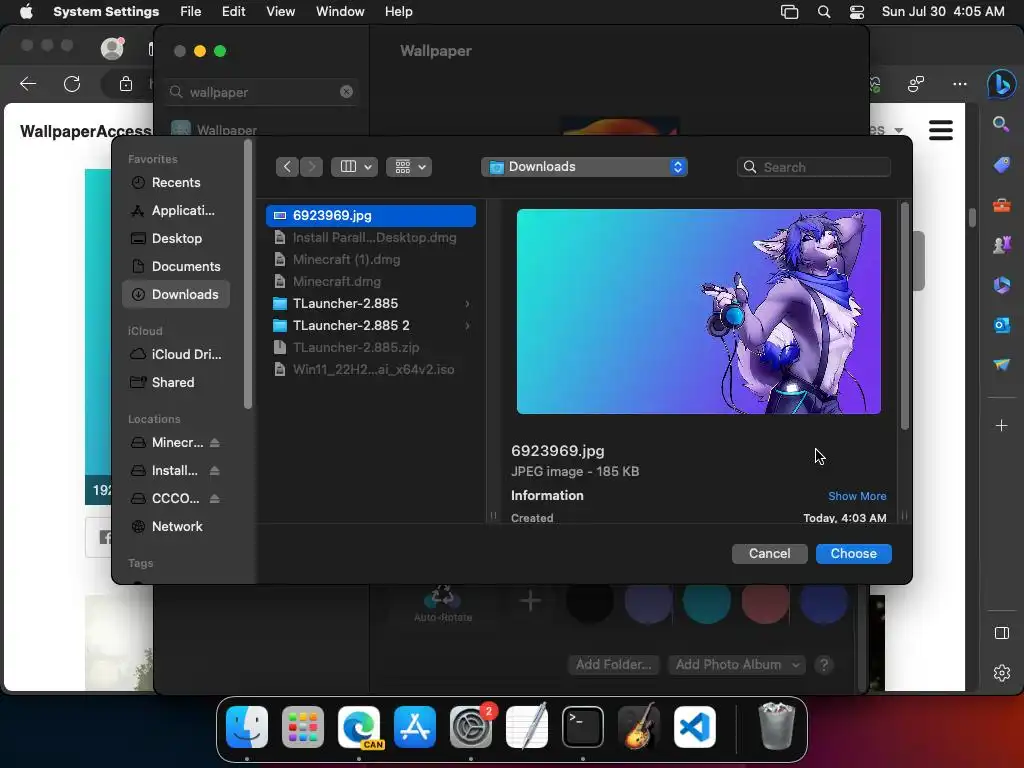The width and height of the screenshot is (1024, 768).
Task: Open Edge sidebar search icon
Action: pyautogui.click(x=1001, y=124)
